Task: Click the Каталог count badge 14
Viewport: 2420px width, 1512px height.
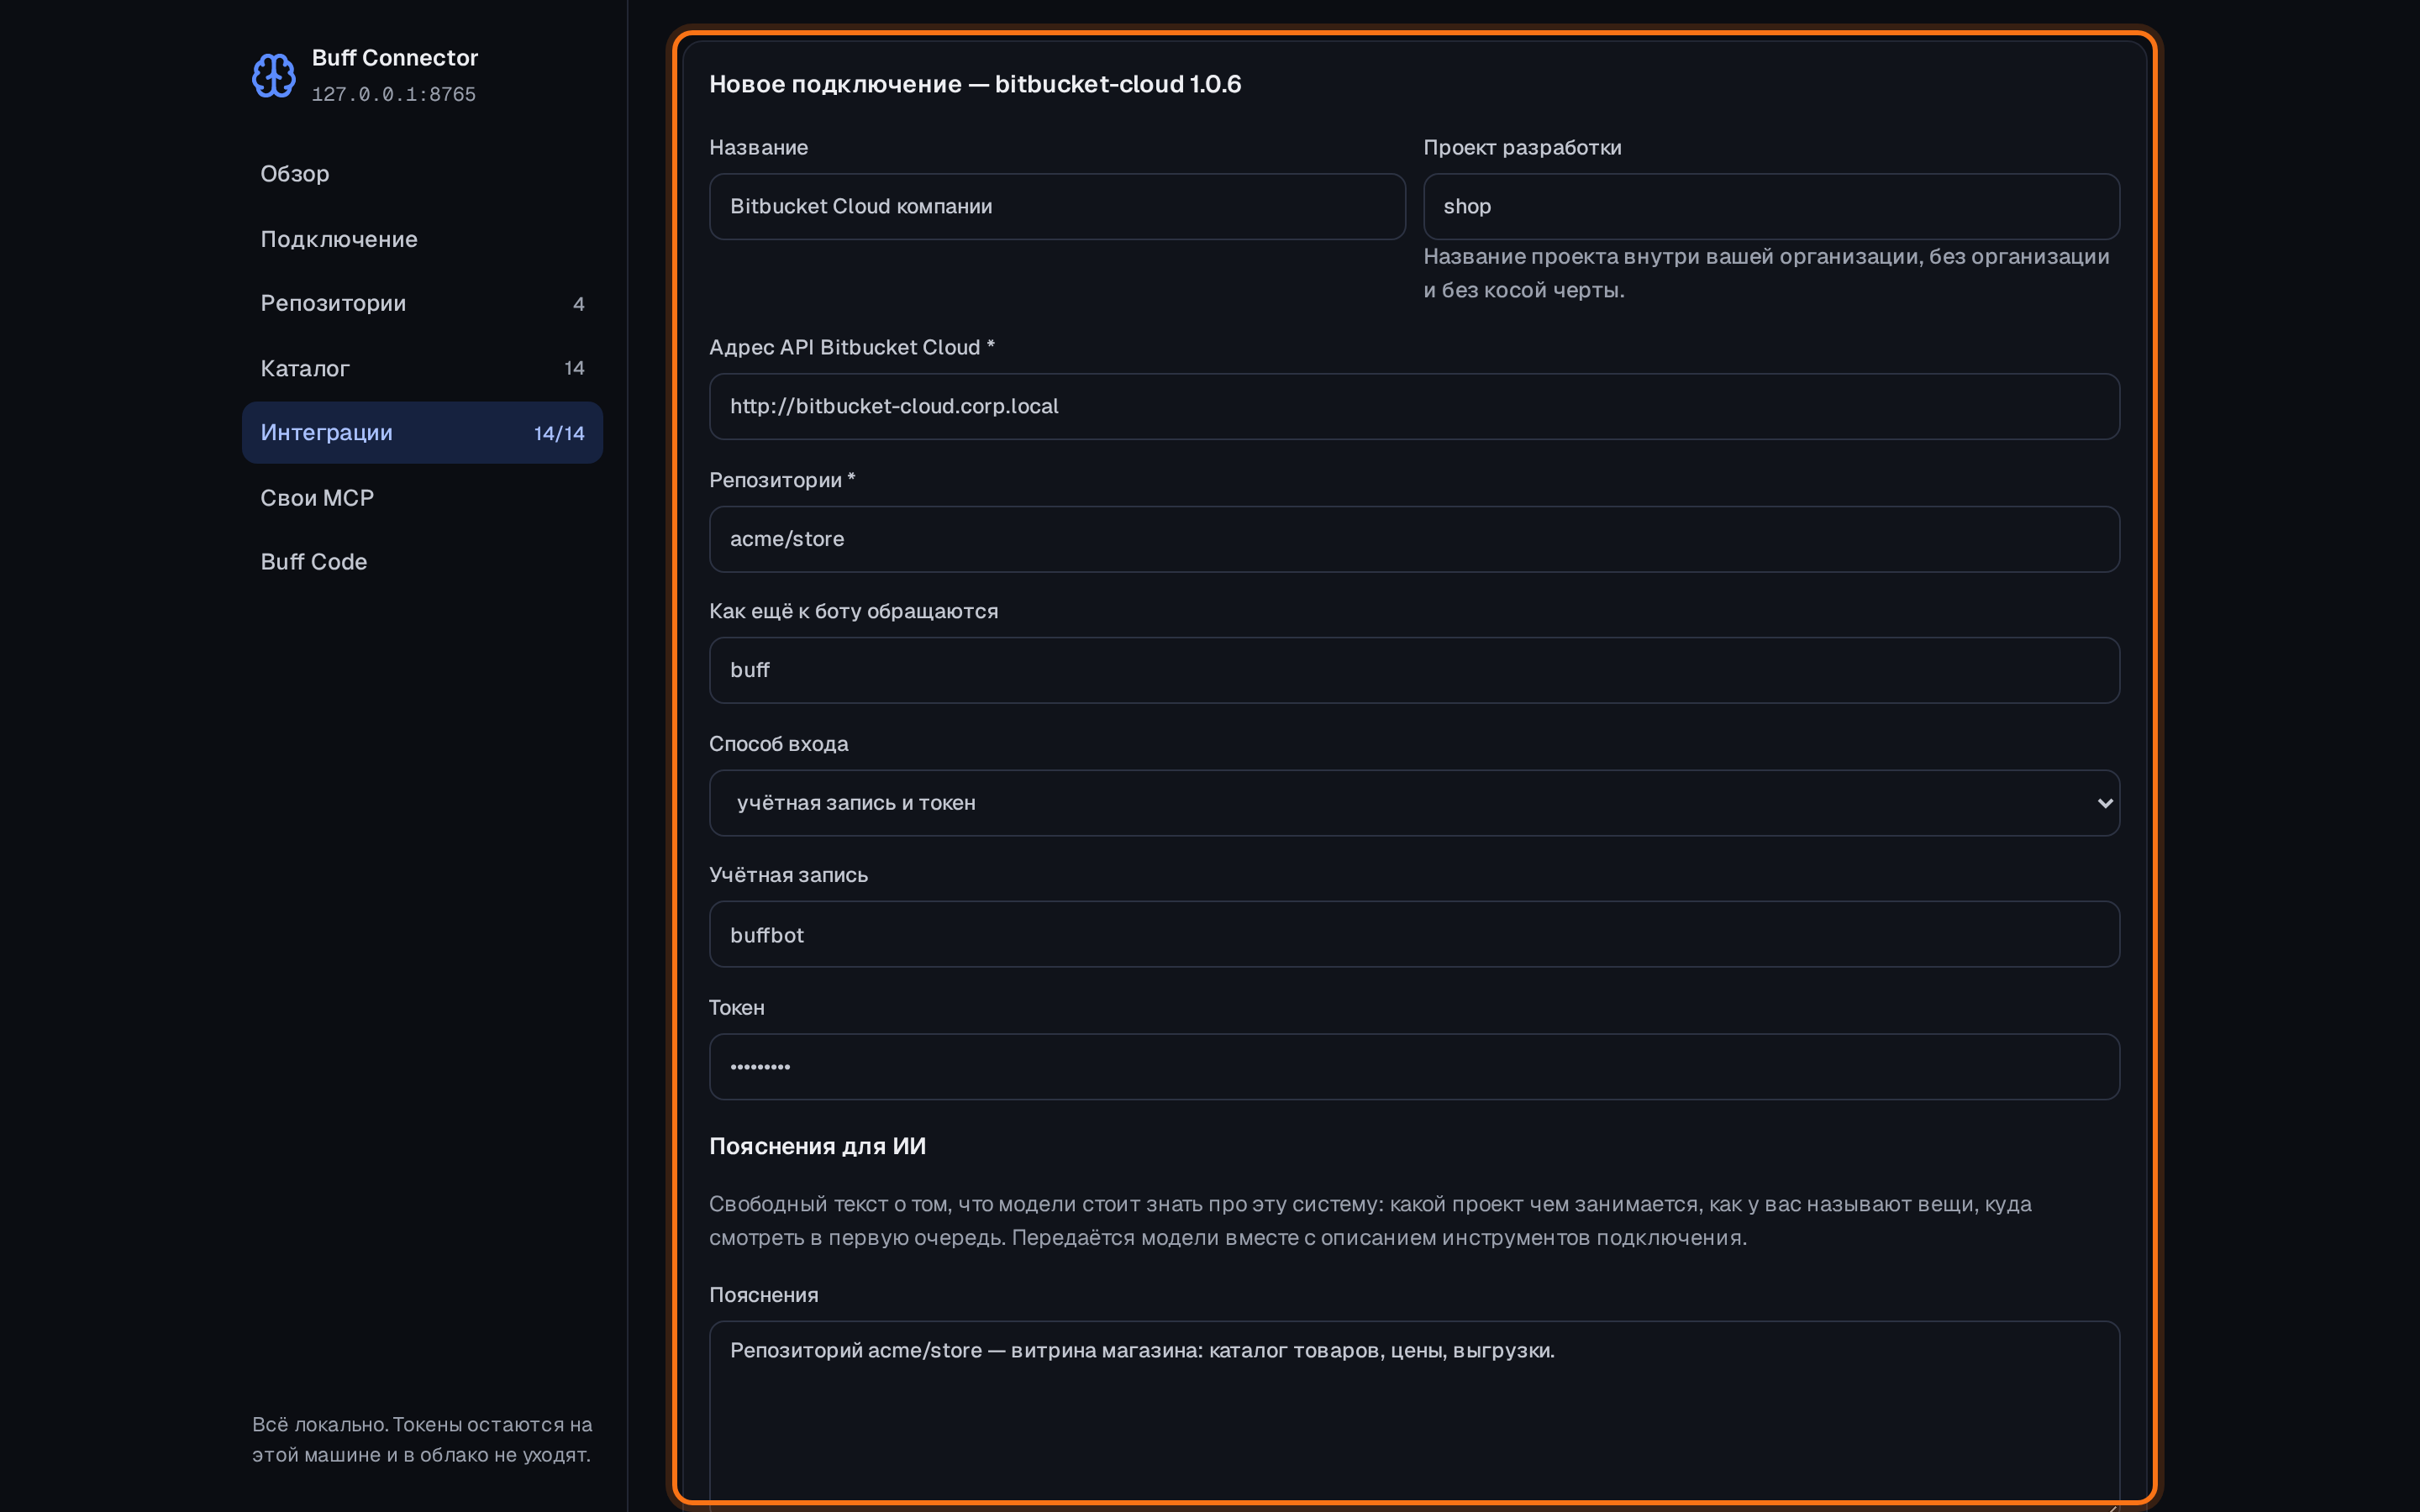Action: [574, 368]
